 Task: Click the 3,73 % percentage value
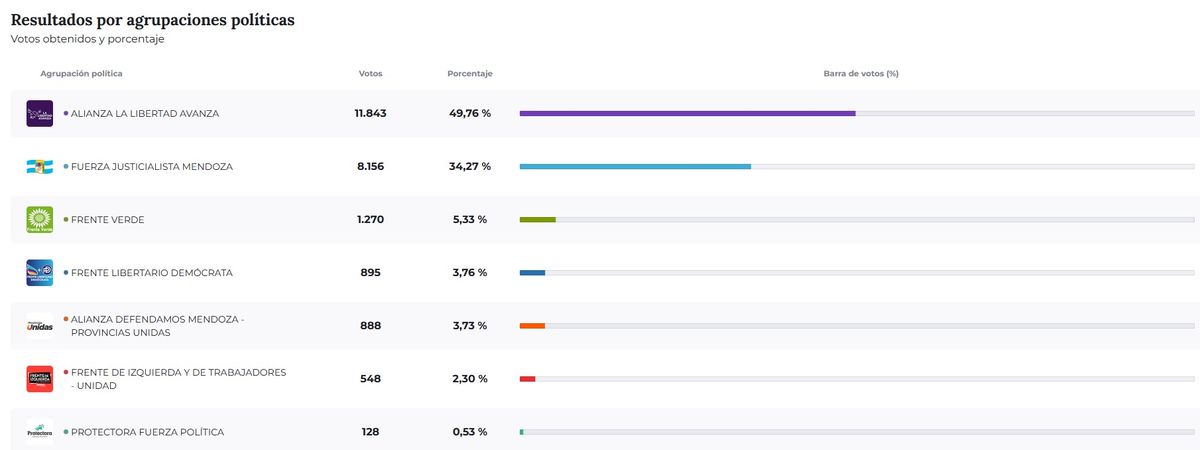point(469,326)
